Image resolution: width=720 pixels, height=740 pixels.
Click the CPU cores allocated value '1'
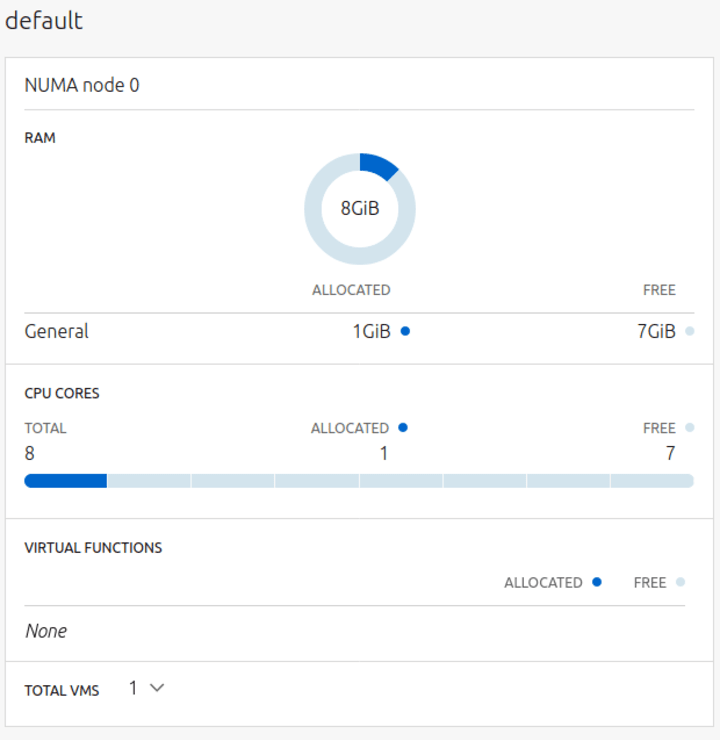(x=384, y=454)
